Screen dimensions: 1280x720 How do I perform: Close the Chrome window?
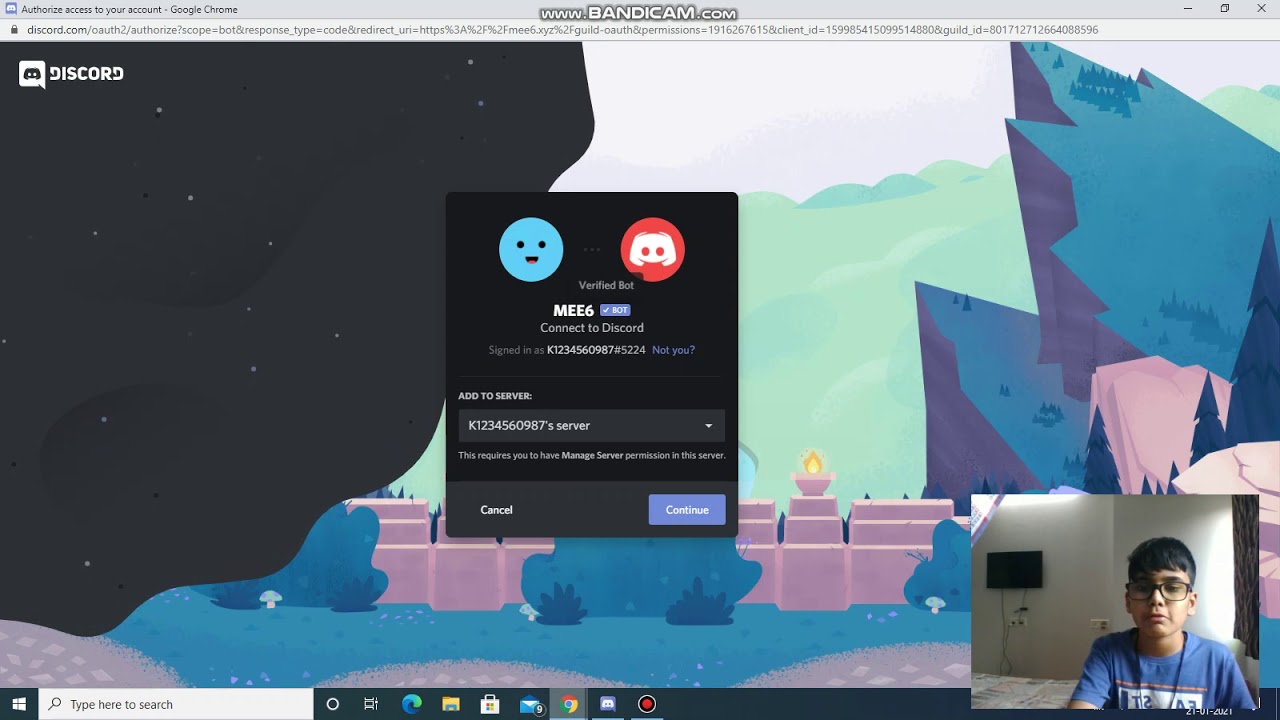(1261, 9)
